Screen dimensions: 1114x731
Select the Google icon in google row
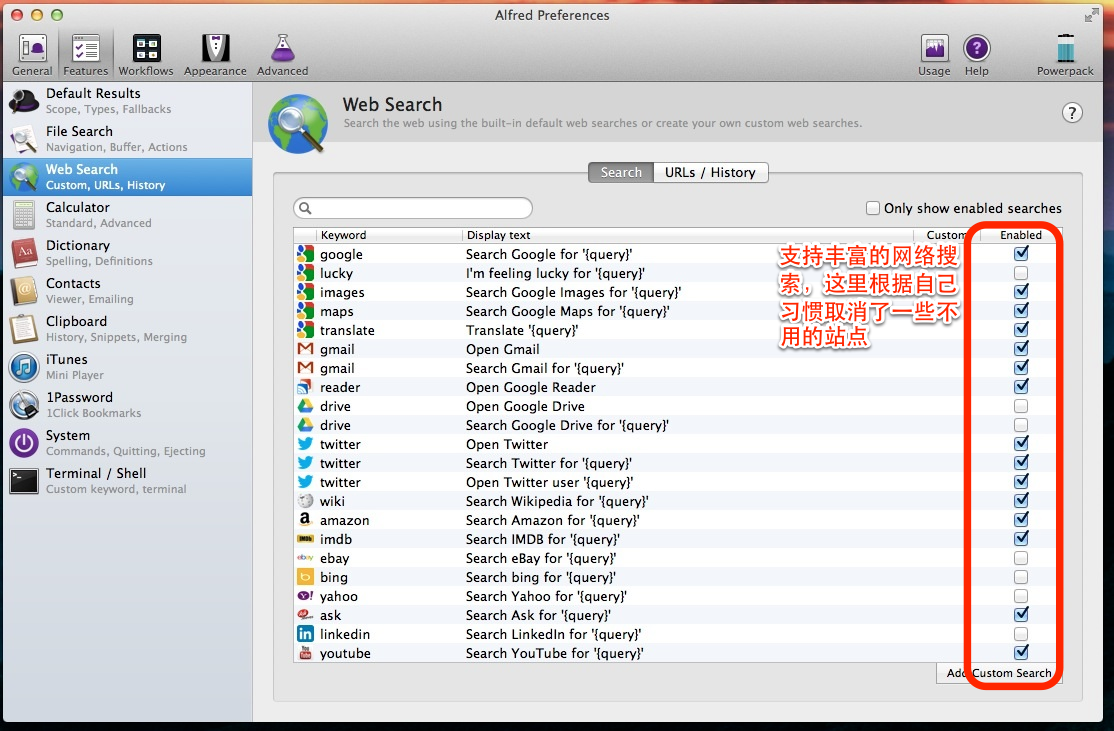point(305,254)
